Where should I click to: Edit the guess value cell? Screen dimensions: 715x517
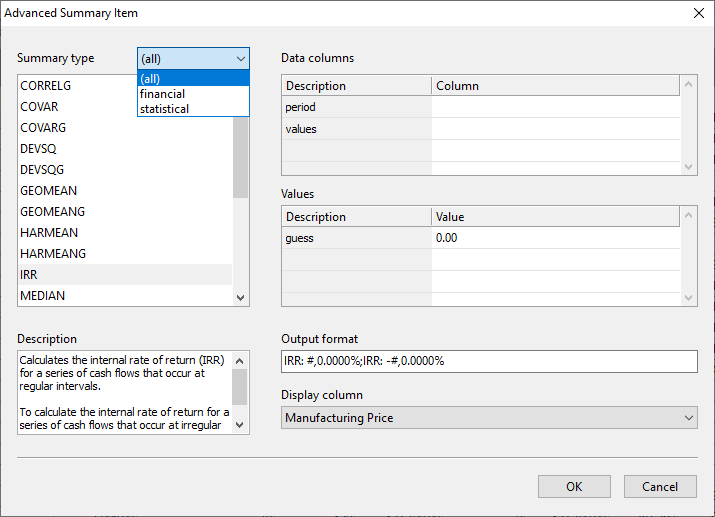[x=555, y=238]
